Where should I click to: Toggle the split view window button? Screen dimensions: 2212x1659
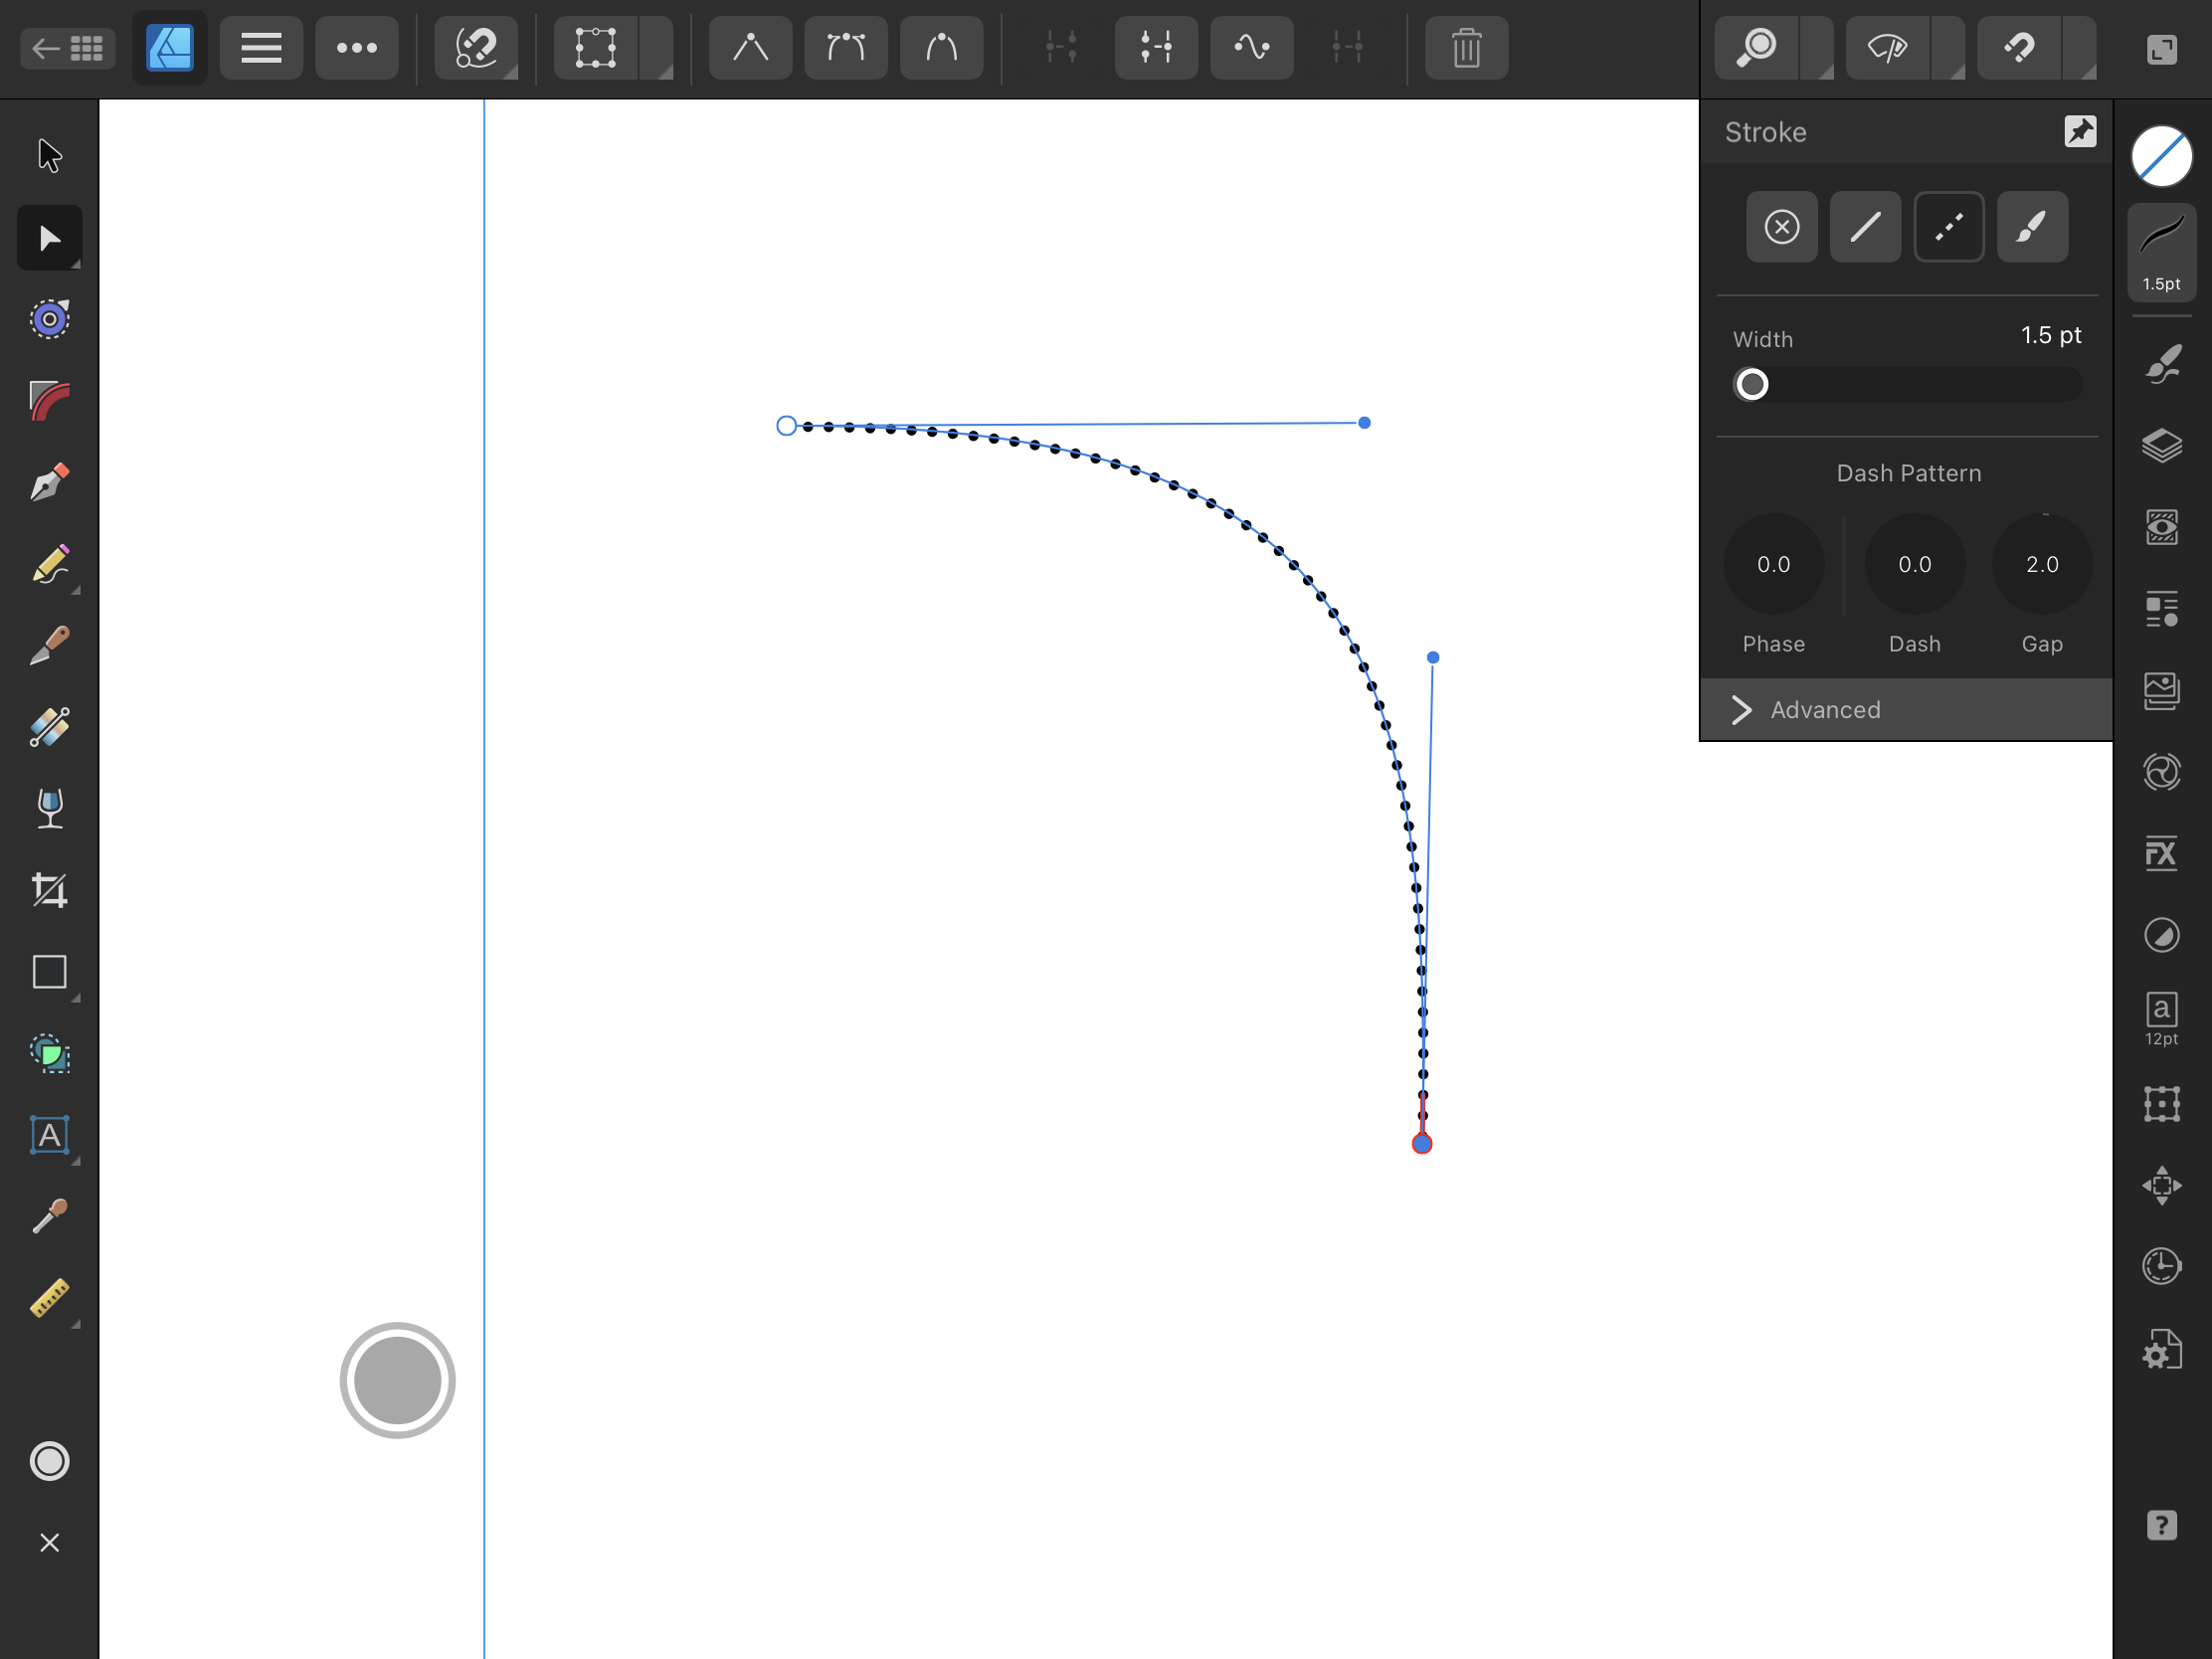tap(2162, 49)
